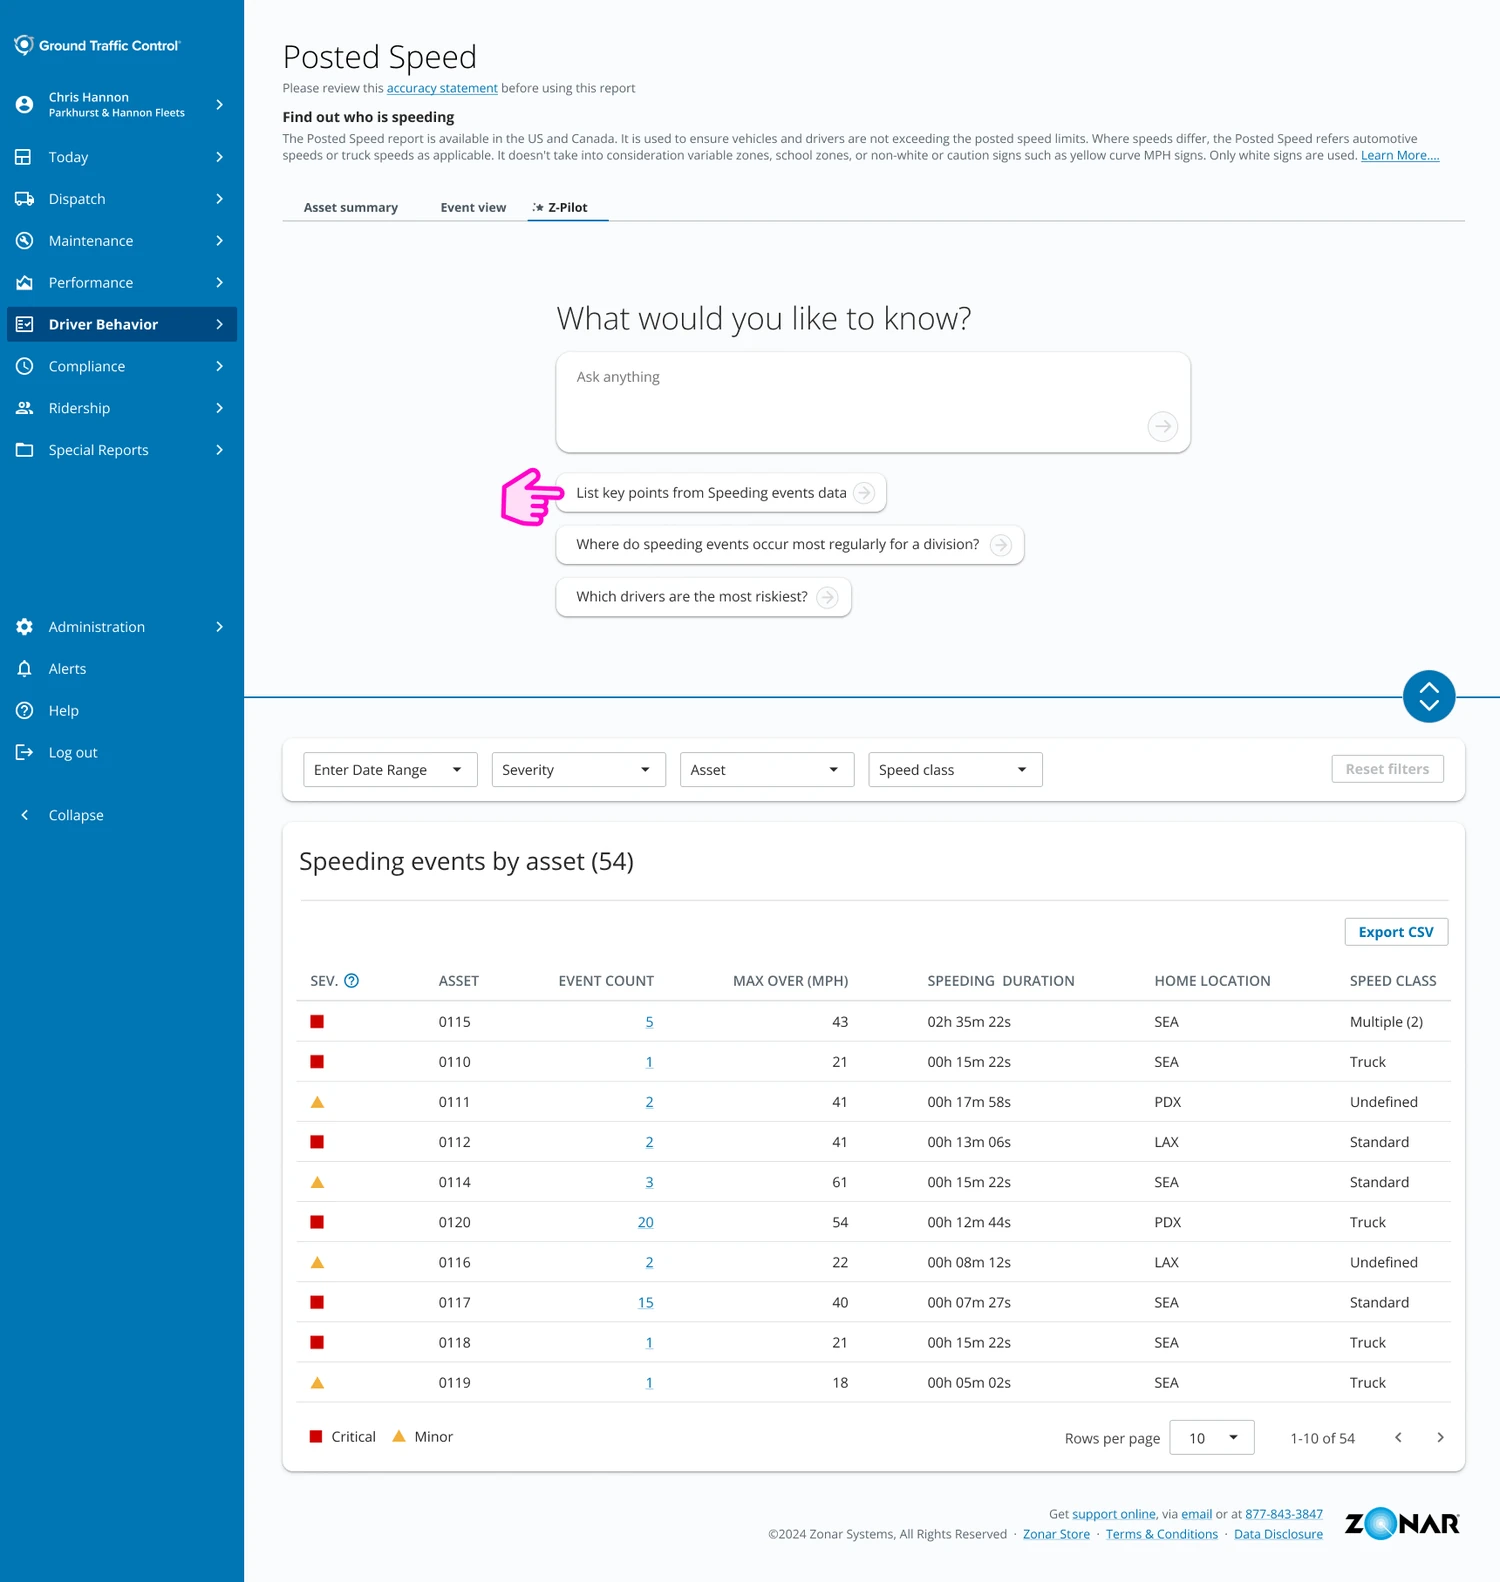This screenshot has width=1500, height=1582.
Task: Expand Chris Hannon account chevron
Action: (219, 104)
